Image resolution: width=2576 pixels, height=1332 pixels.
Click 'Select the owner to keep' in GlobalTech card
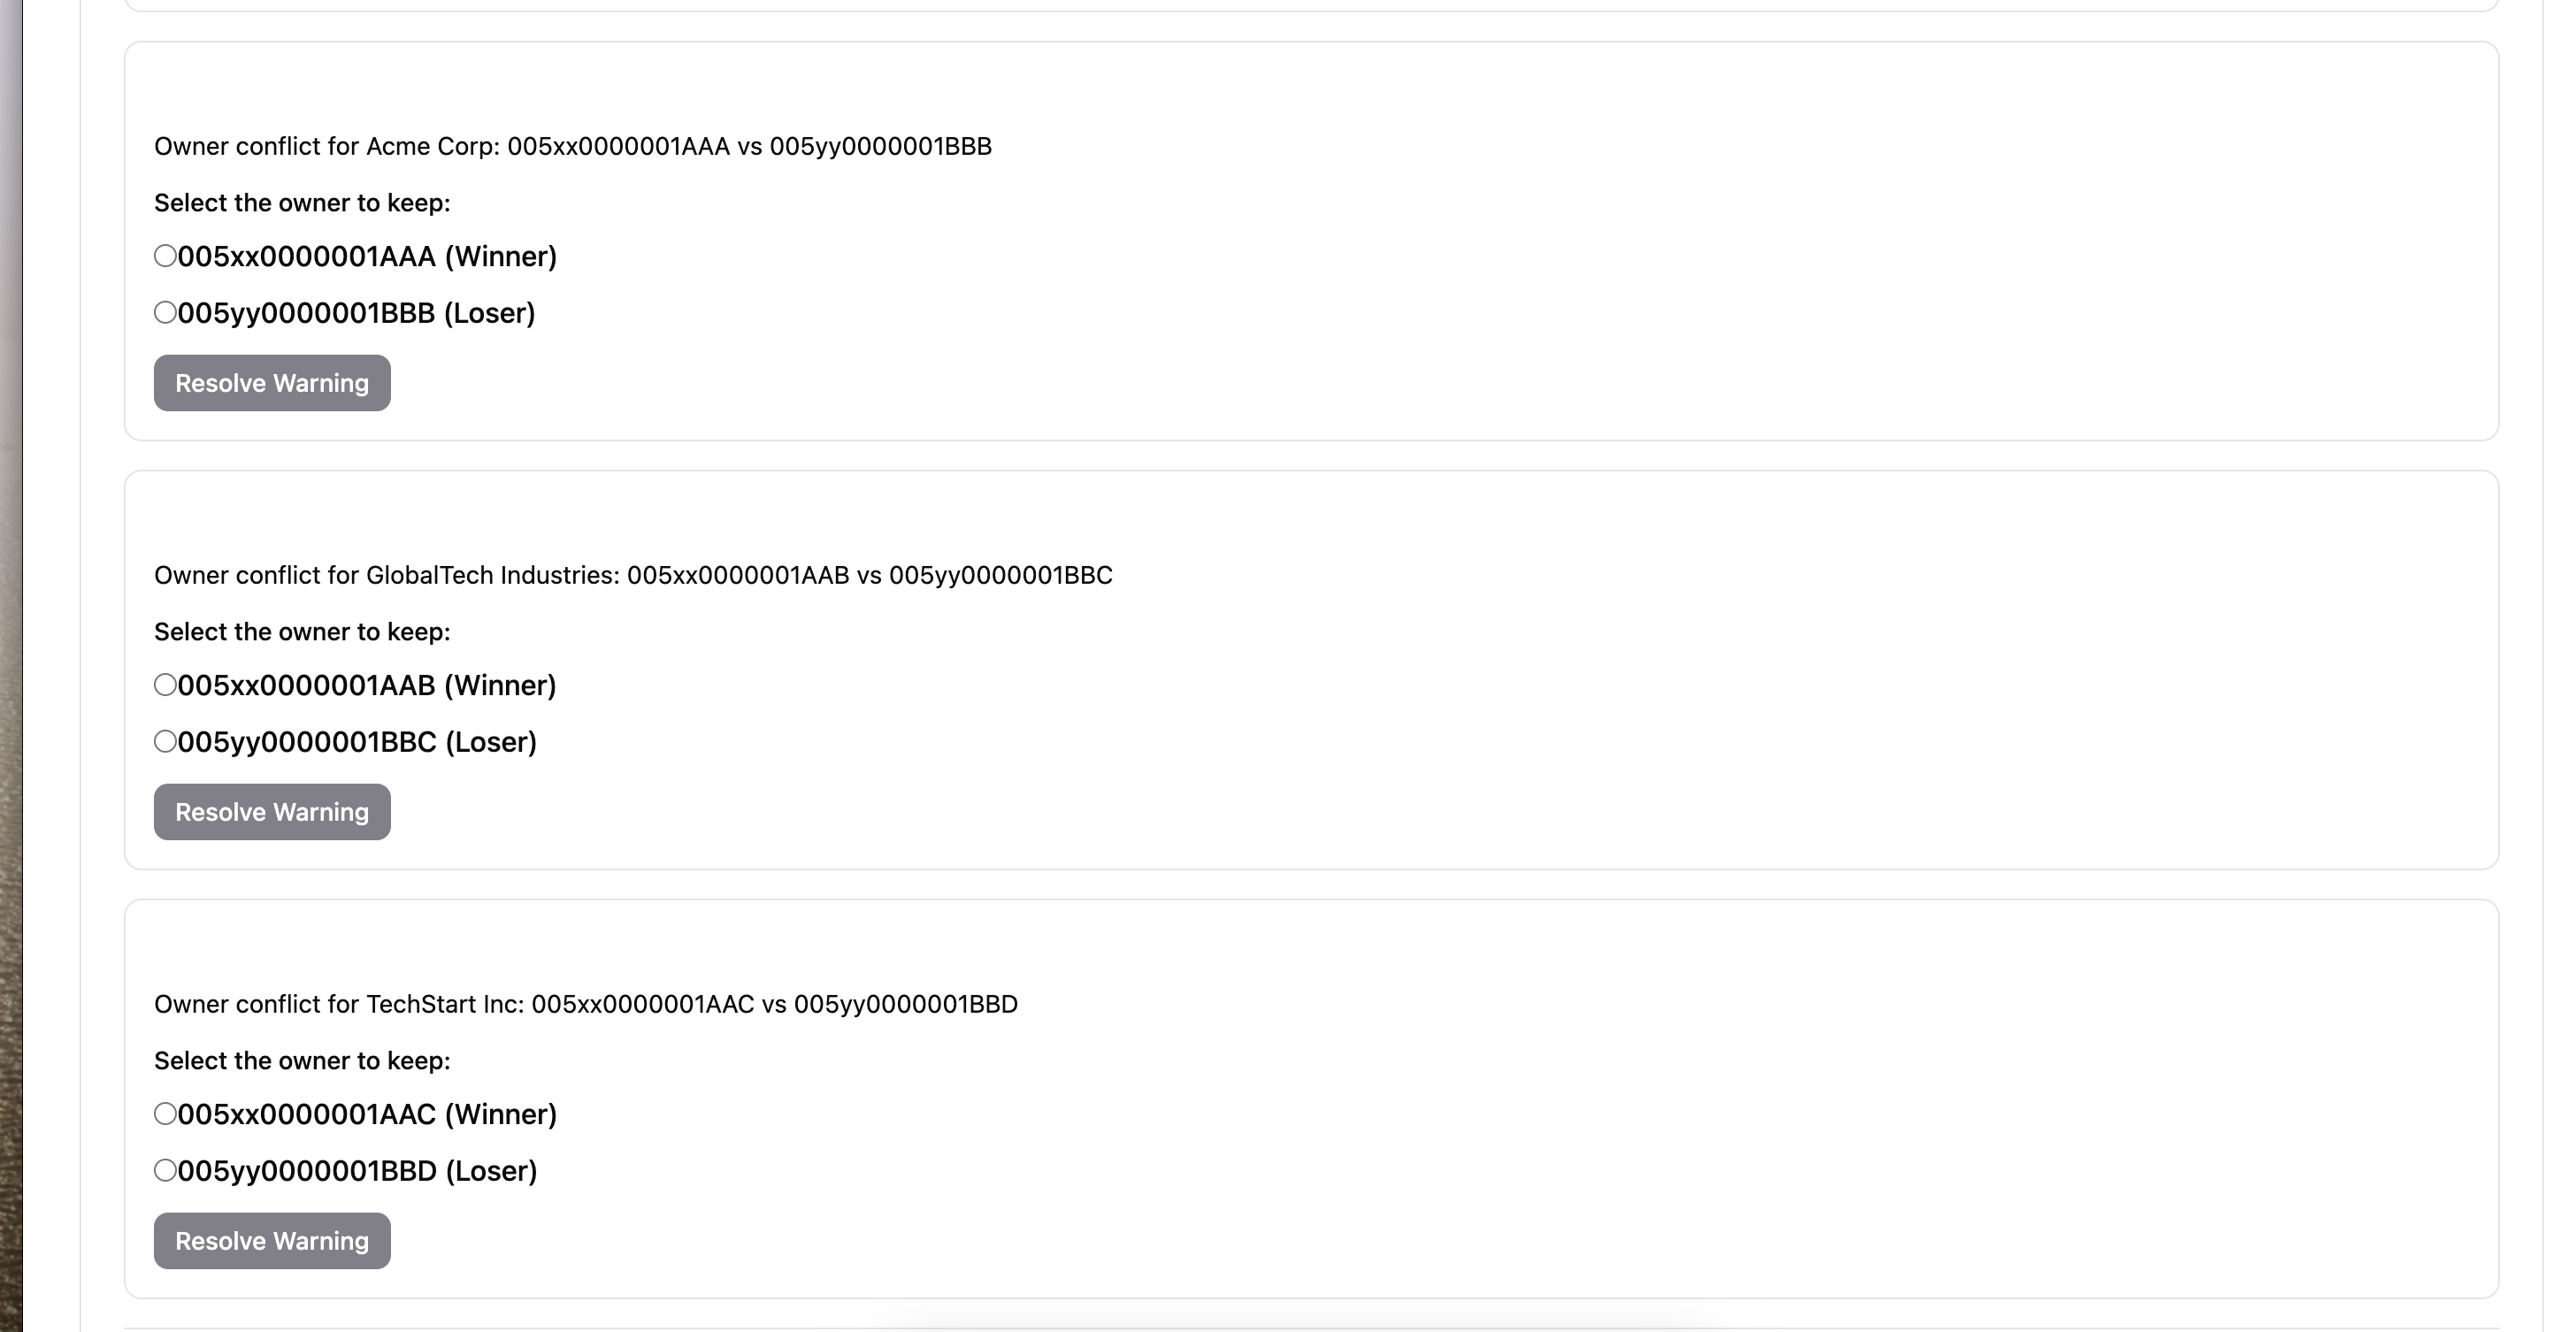(302, 632)
